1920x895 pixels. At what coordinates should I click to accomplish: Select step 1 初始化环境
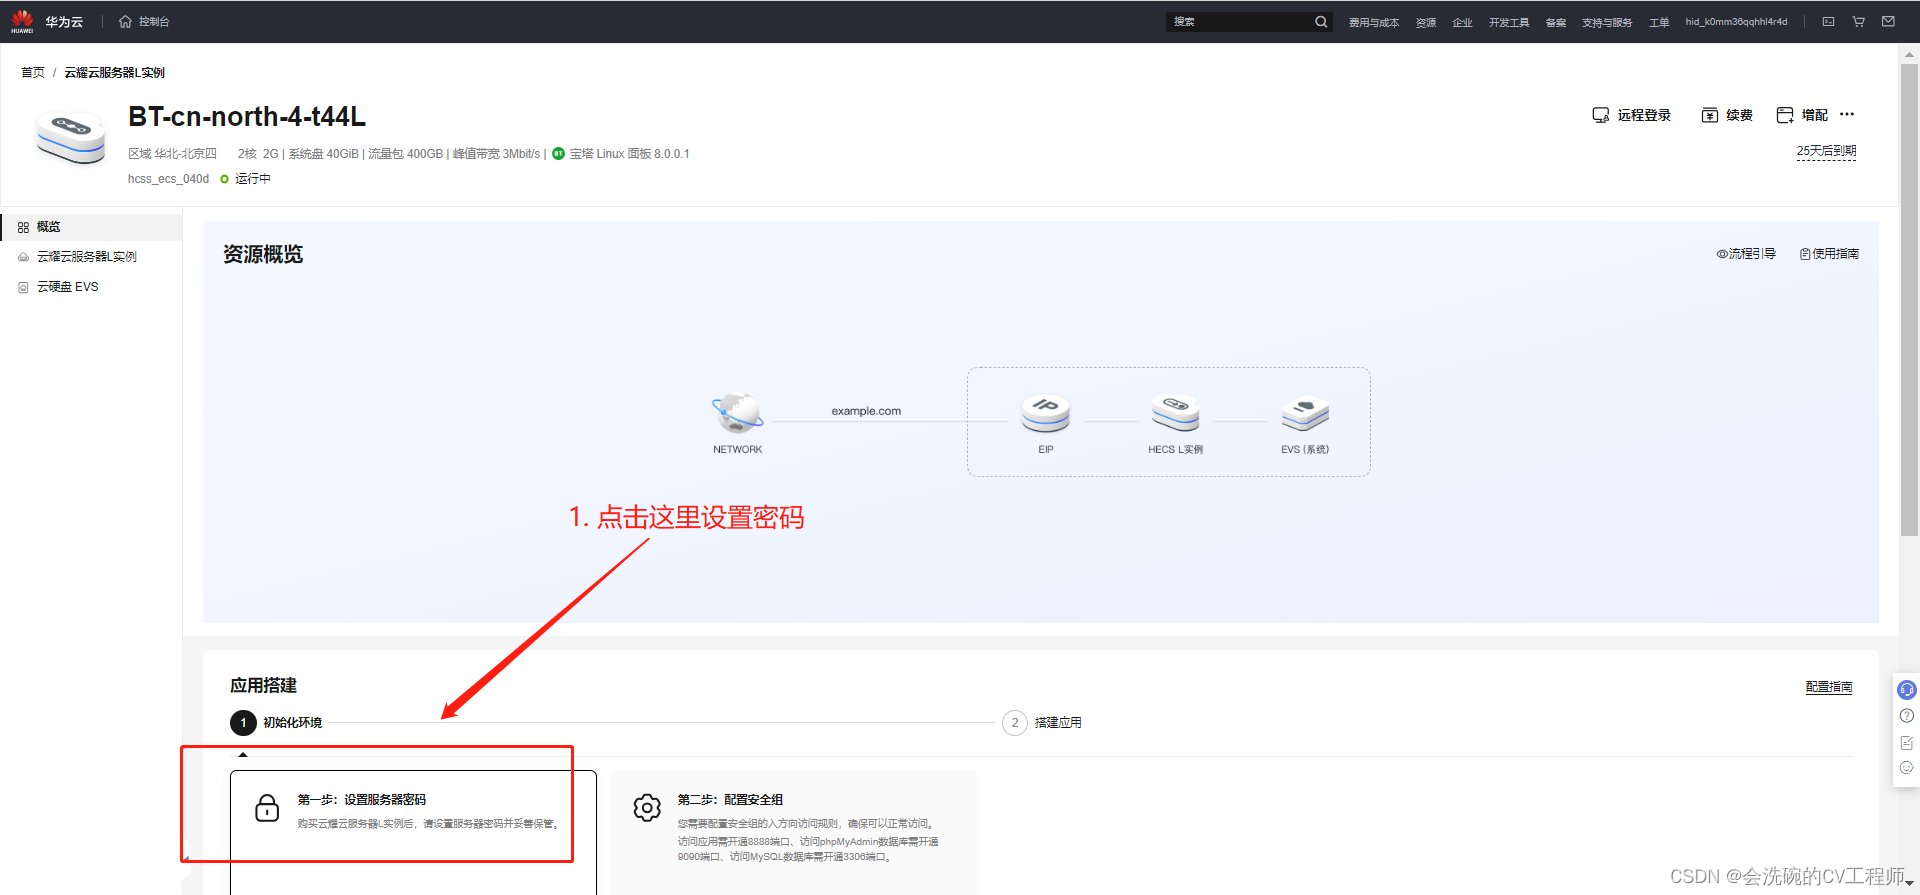pos(276,722)
